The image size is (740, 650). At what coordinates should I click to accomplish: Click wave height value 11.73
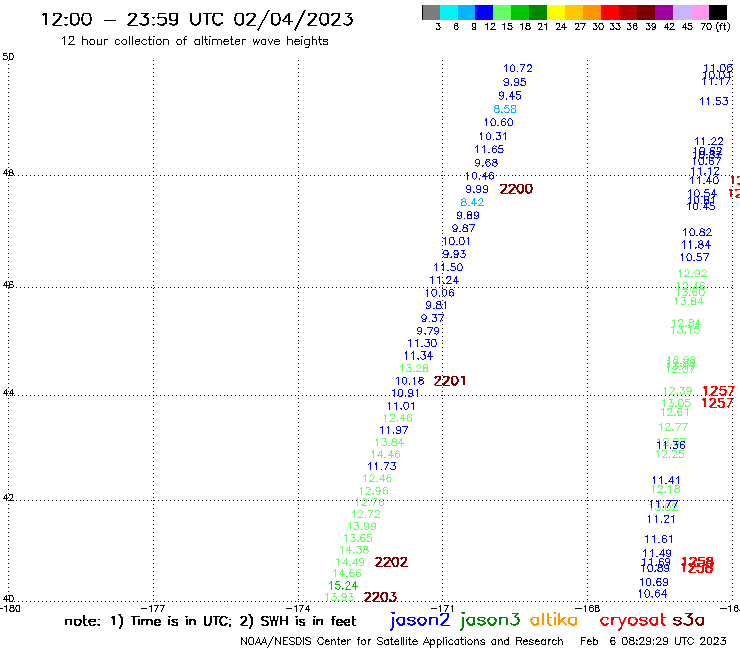click(382, 466)
